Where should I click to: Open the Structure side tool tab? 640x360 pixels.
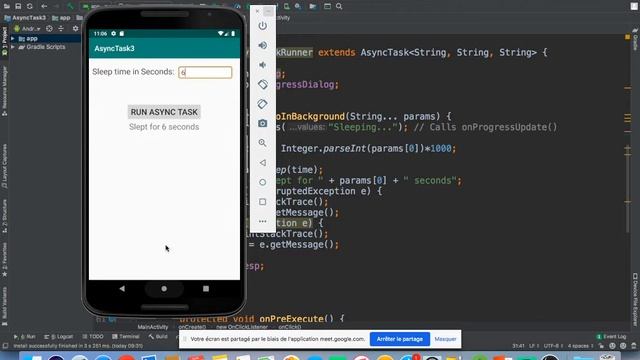tap(4, 216)
